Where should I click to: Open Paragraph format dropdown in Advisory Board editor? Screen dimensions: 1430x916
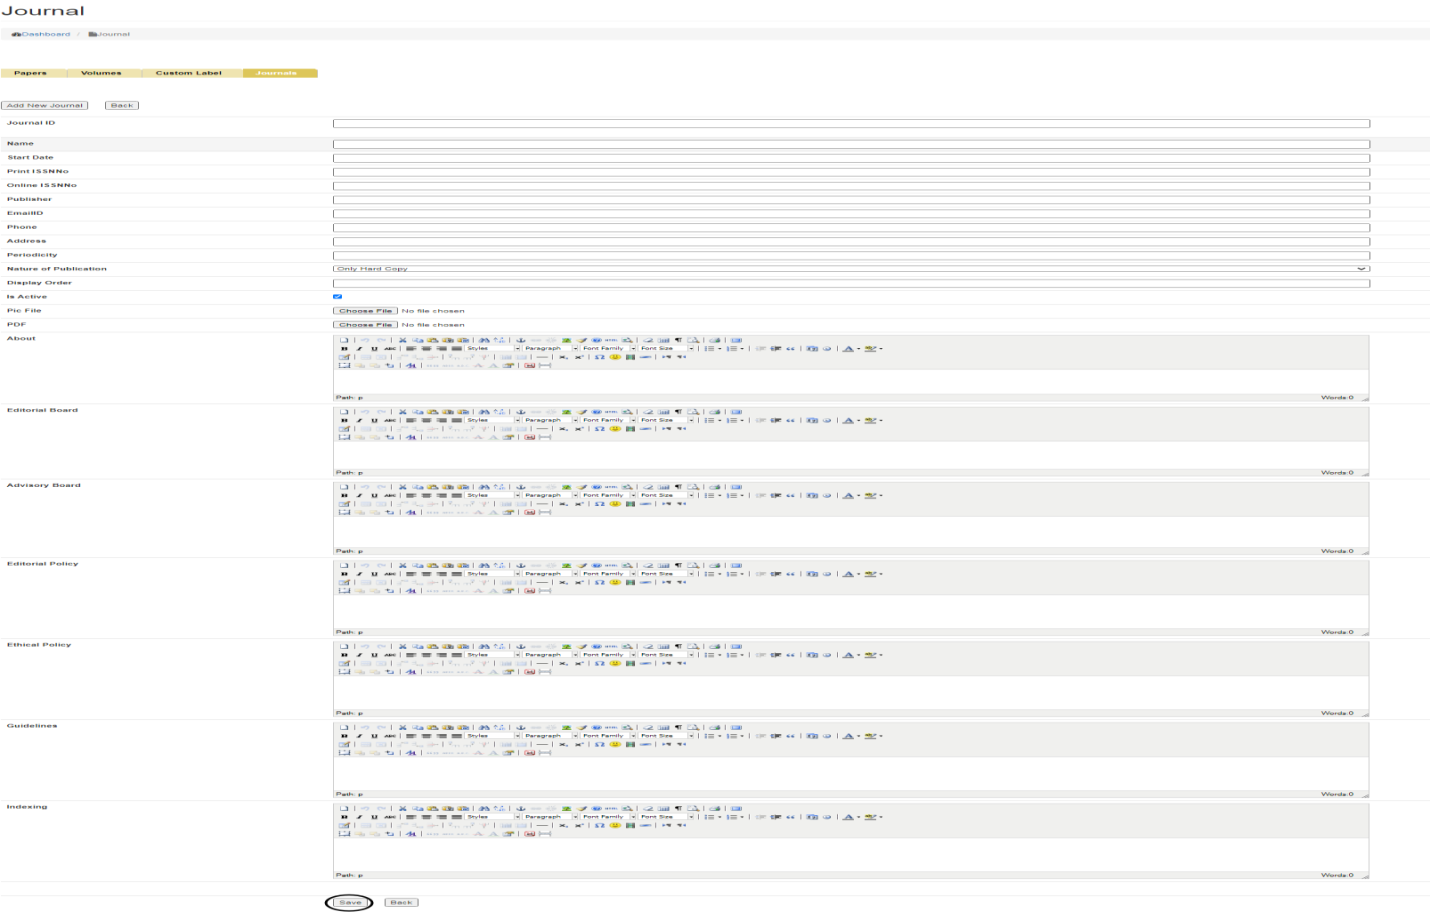click(x=550, y=496)
